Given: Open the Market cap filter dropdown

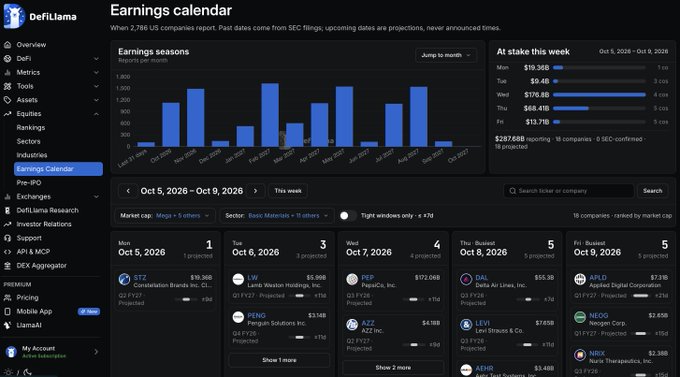Looking at the screenshot, I should (x=165, y=216).
